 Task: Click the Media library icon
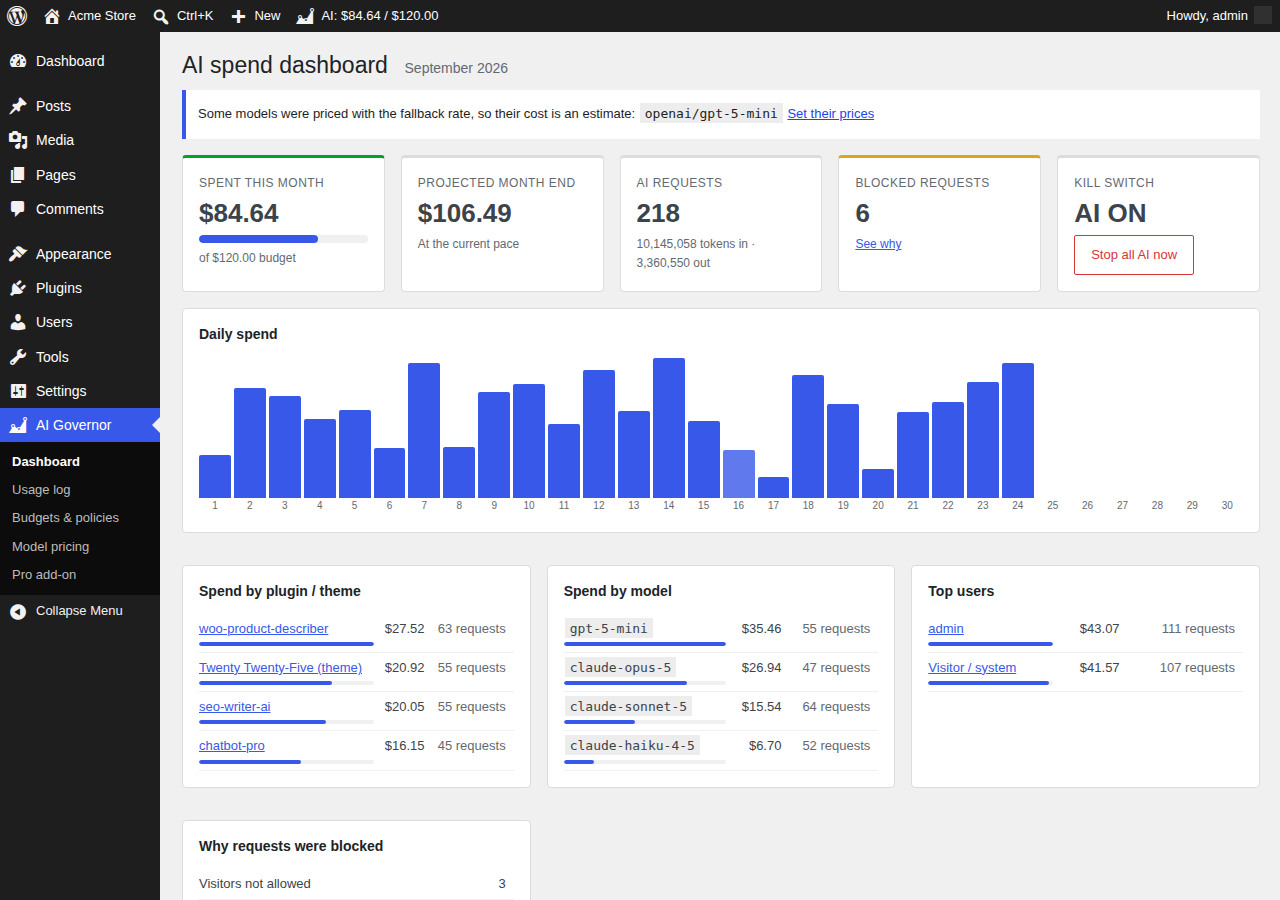pos(18,140)
